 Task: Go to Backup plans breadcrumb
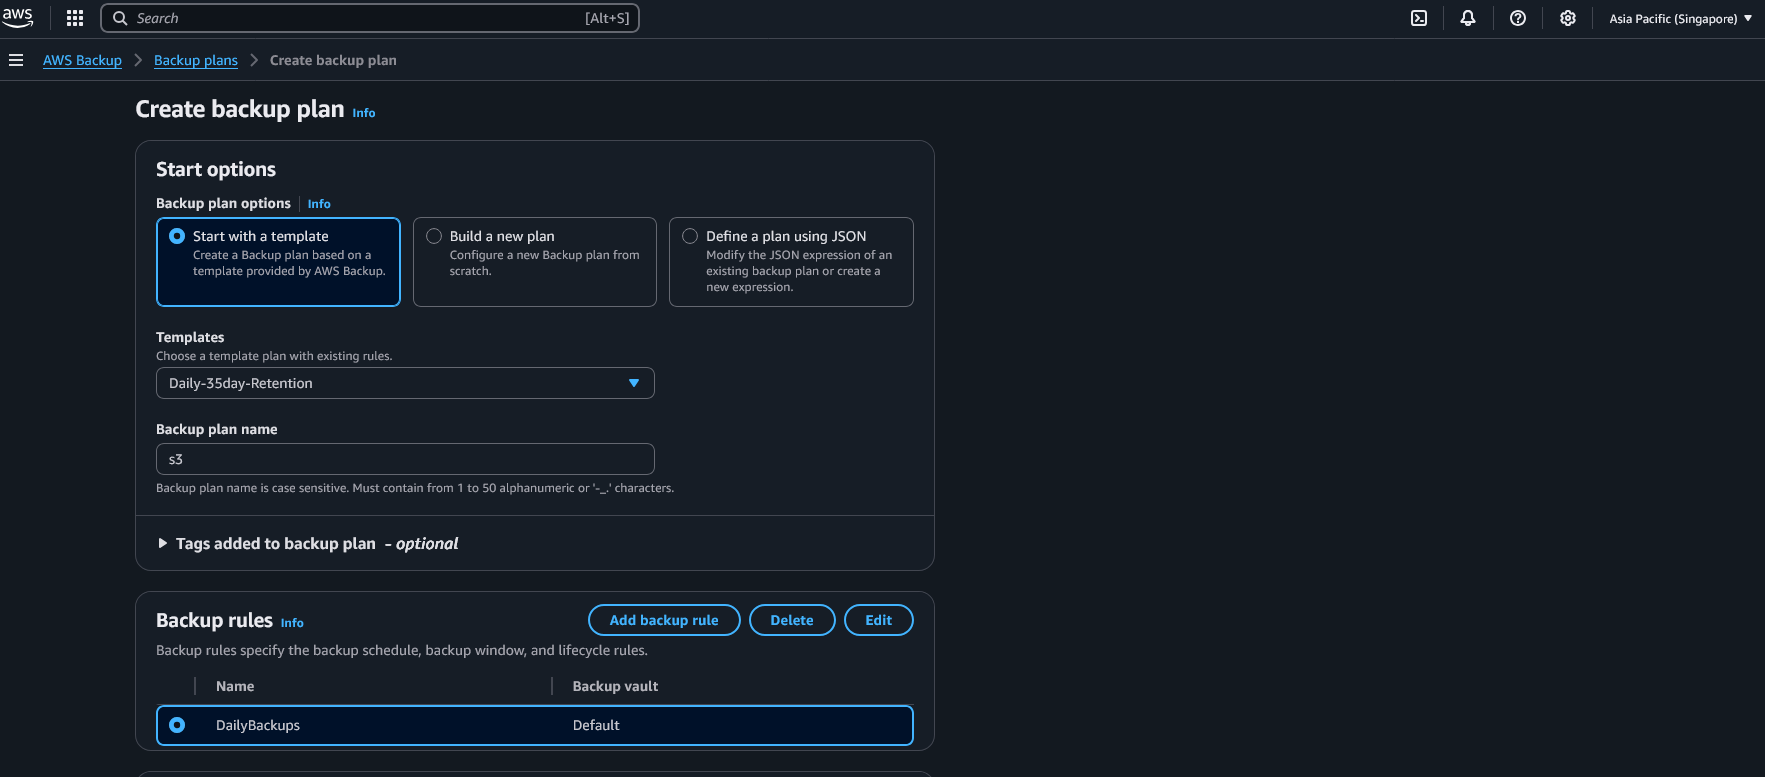[x=196, y=60]
